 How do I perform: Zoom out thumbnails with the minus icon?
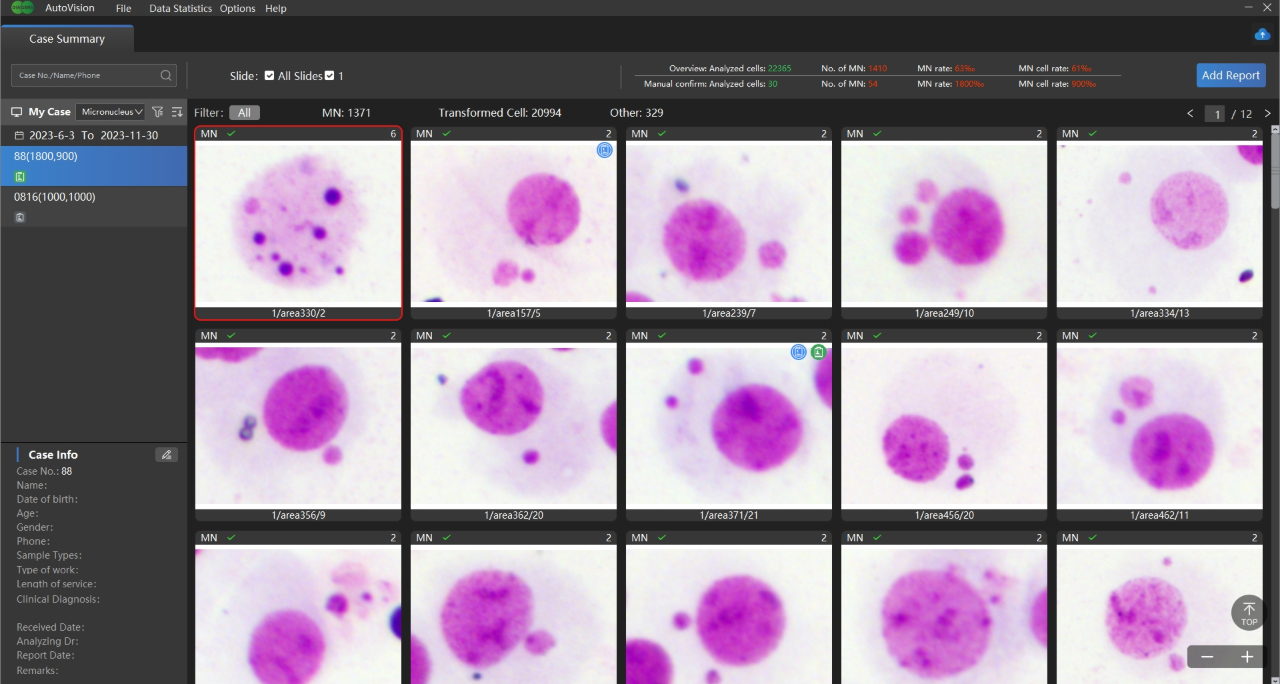[1207, 657]
